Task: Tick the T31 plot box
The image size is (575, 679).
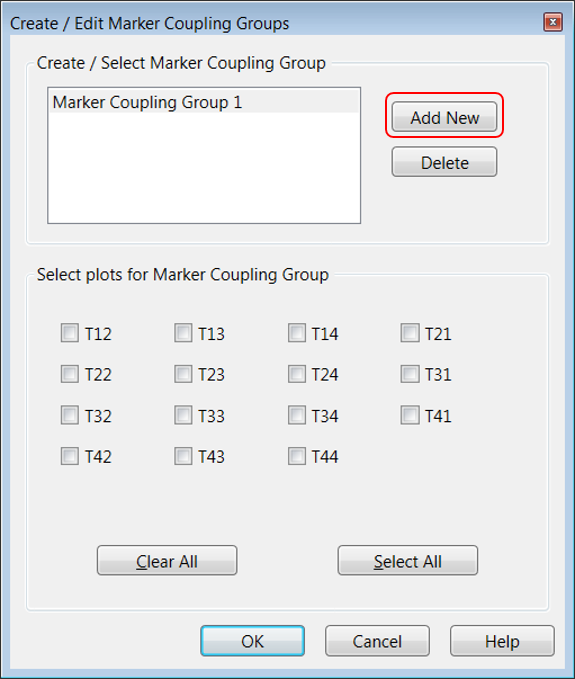Action: pyautogui.click(x=410, y=374)
